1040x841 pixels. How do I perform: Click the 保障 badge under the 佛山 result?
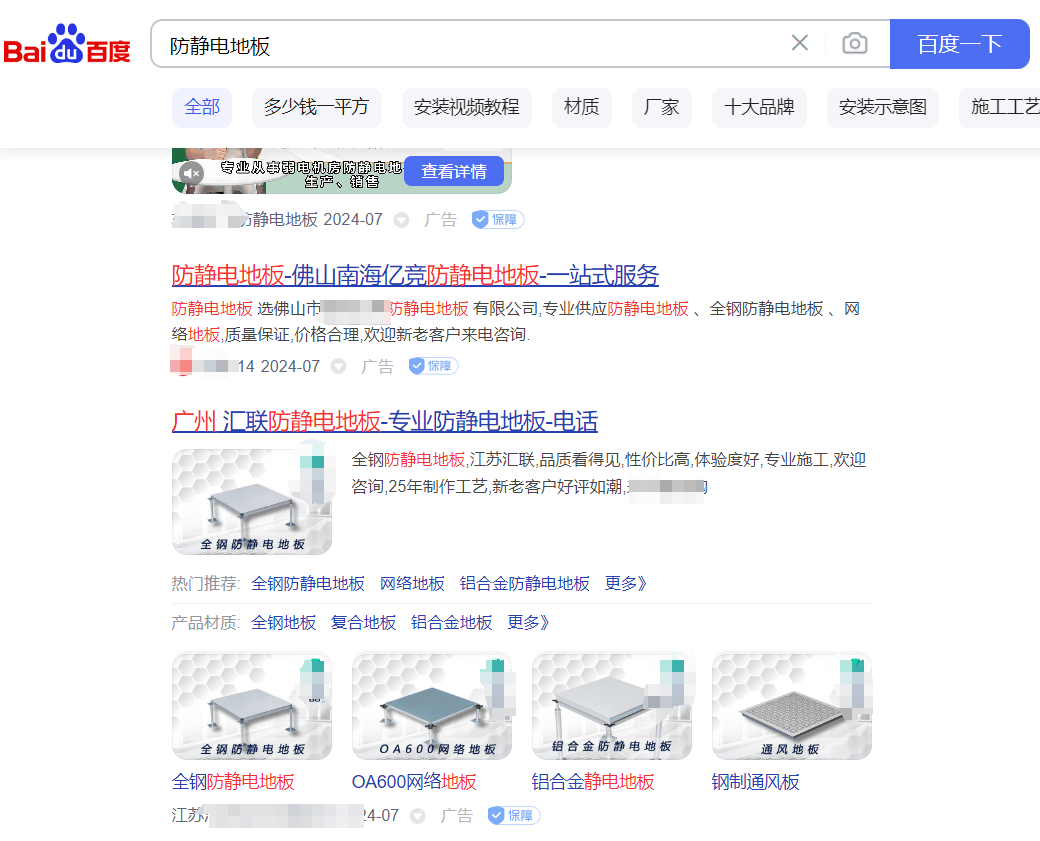[433, 366]
